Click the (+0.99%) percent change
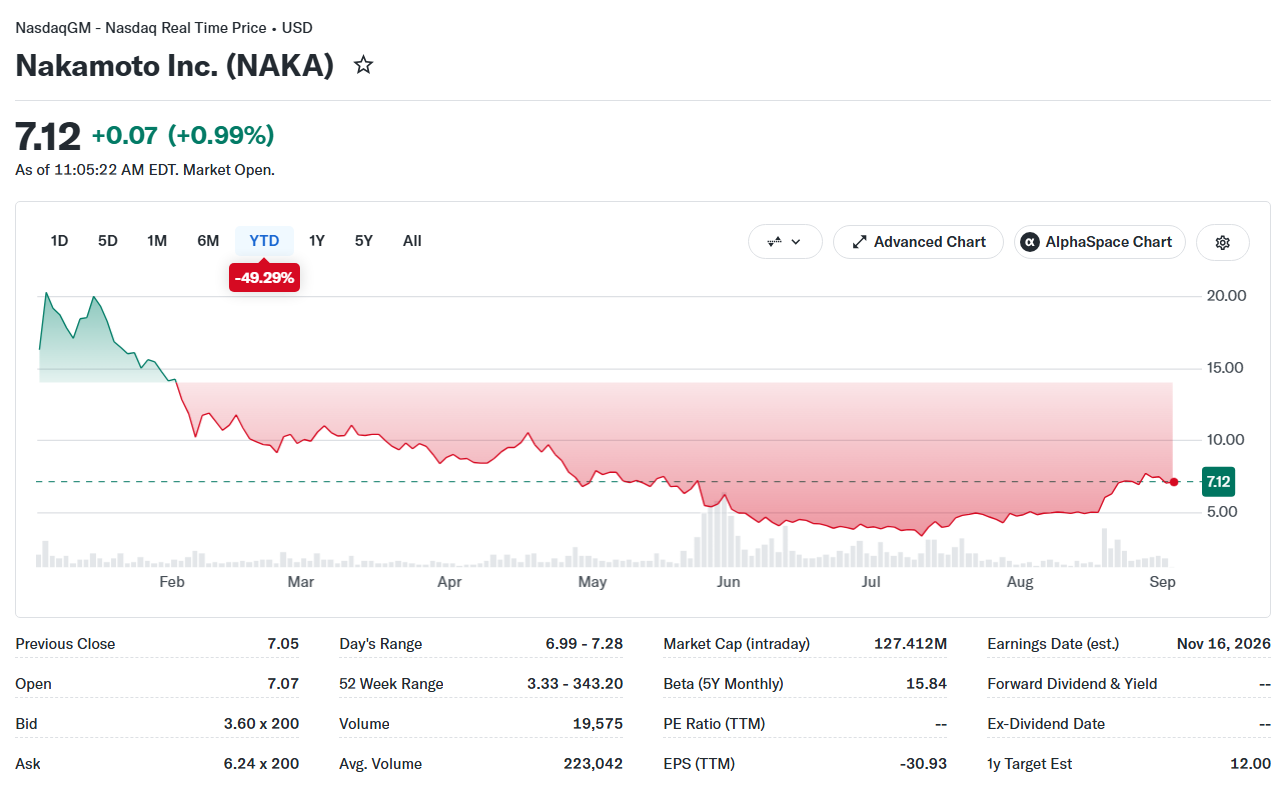This screenshot has width=1286, height=791. [x=221, y=136]
